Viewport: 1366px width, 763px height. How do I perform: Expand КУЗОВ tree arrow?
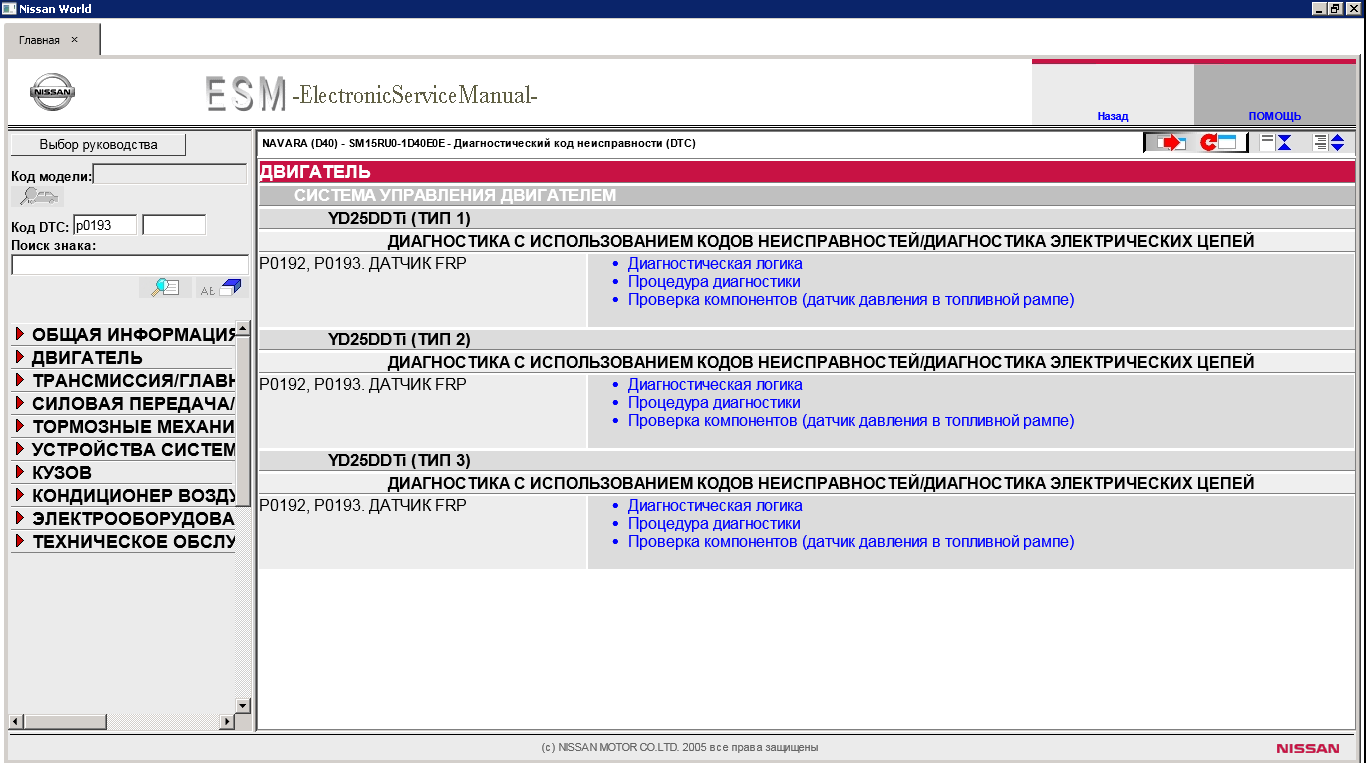pyautogui.click(x=19, y=472)
